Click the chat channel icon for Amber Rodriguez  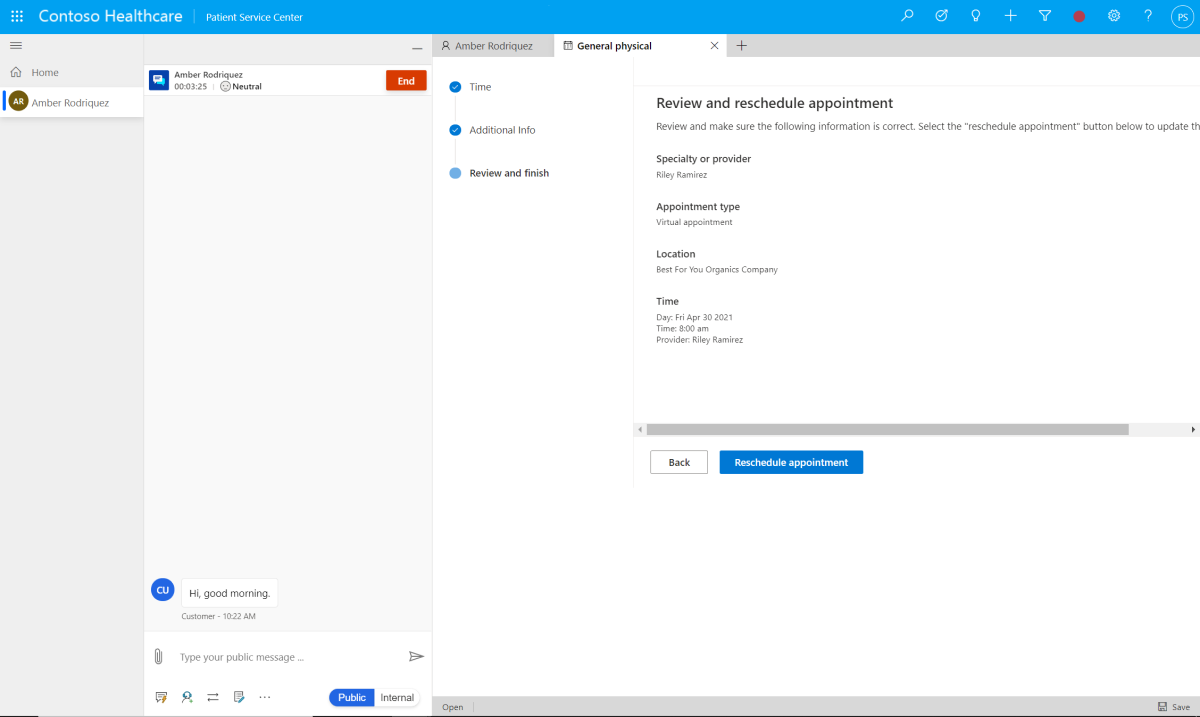pyautogui.click(x=159, y=80)
